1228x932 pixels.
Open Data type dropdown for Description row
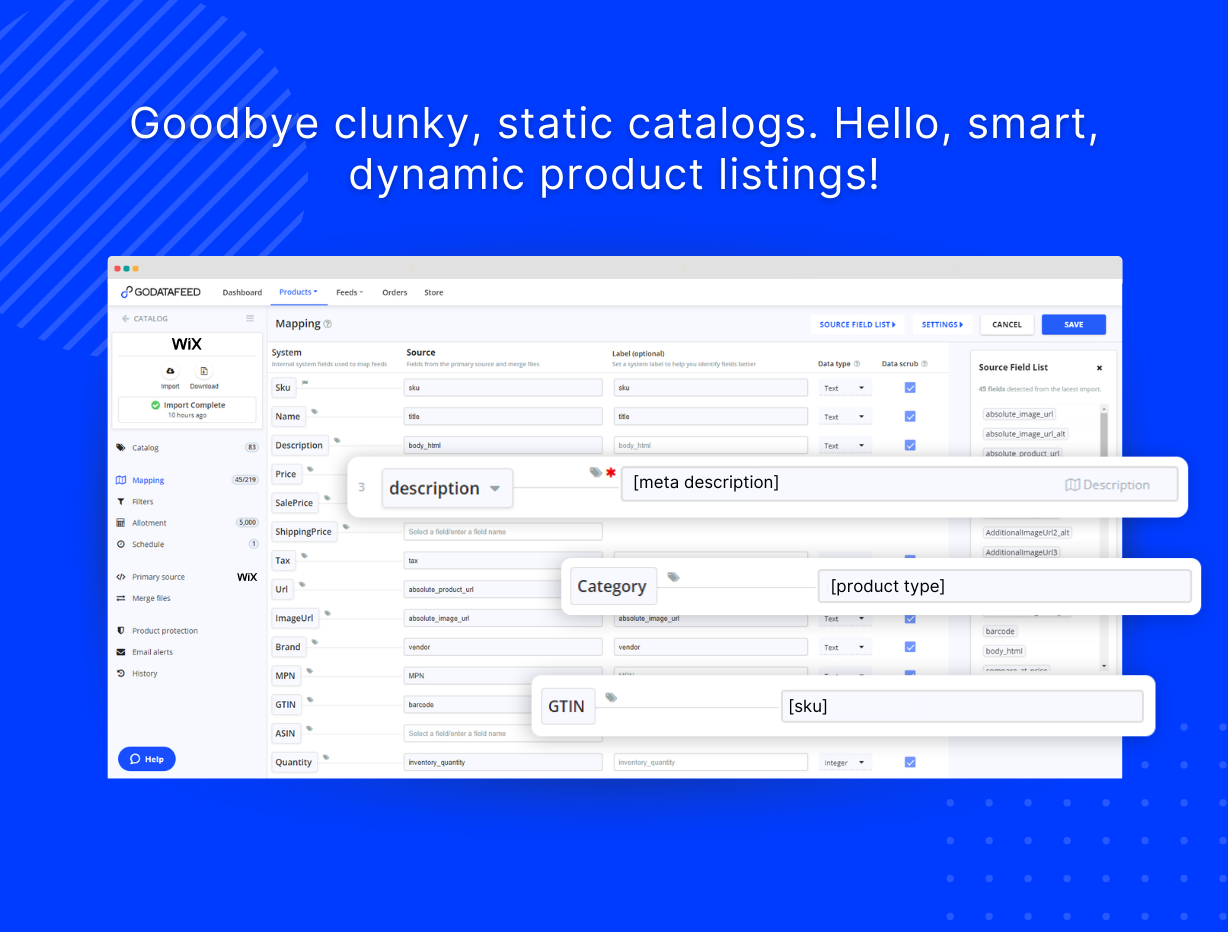(x=845, y=446)
